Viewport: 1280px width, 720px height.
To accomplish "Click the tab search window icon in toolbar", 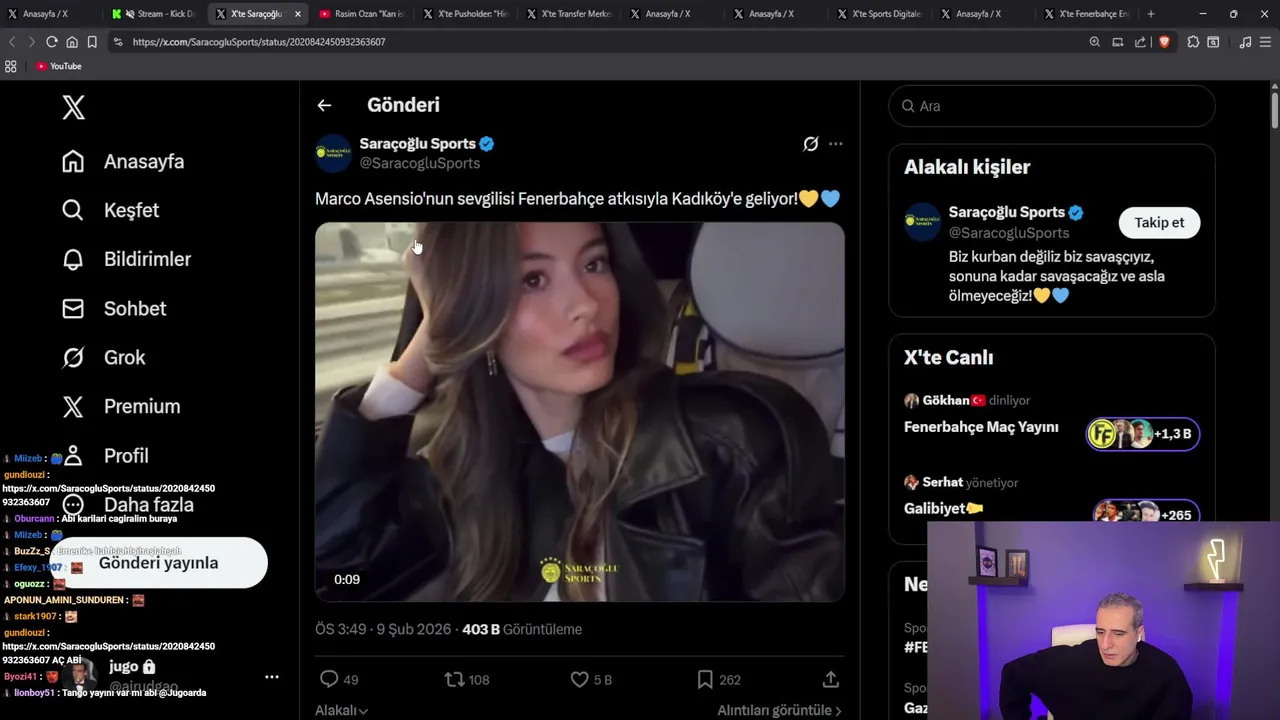I will 1213,42.
